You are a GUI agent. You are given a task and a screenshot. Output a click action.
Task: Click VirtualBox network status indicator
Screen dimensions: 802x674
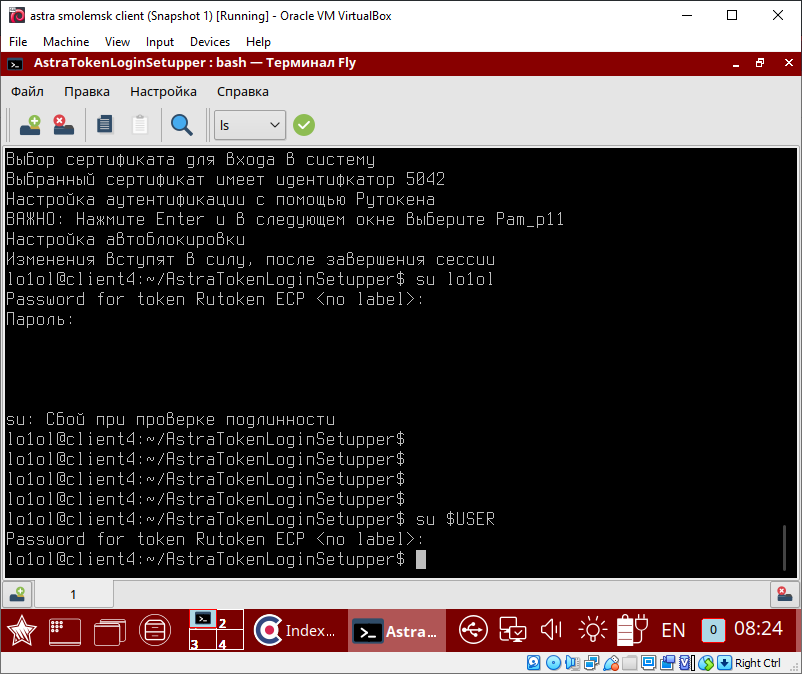pos(592,663)
